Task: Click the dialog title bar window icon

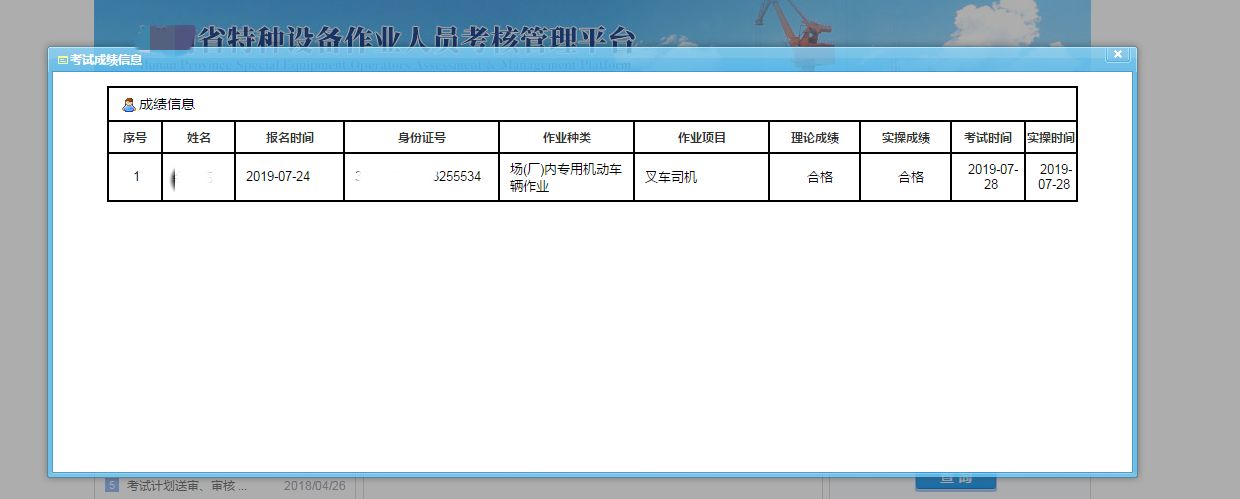Action: (62, 60)
